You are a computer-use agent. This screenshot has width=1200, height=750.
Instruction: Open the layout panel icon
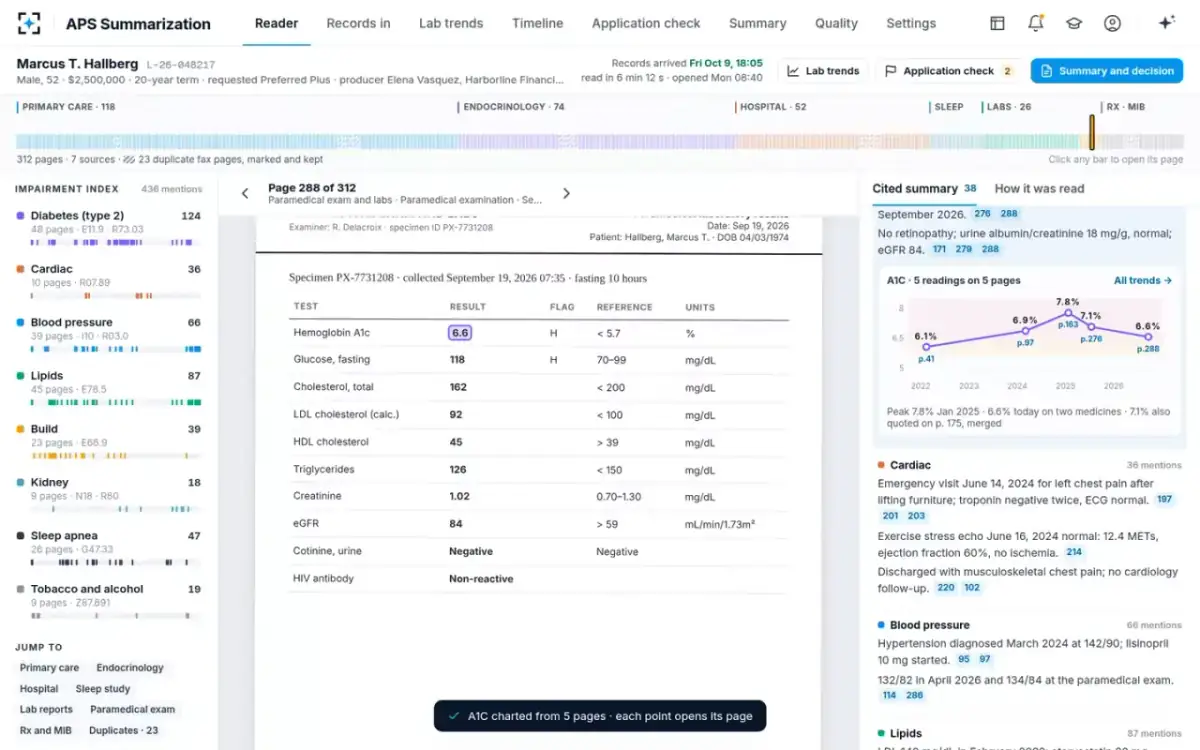(x=997, y=23)
